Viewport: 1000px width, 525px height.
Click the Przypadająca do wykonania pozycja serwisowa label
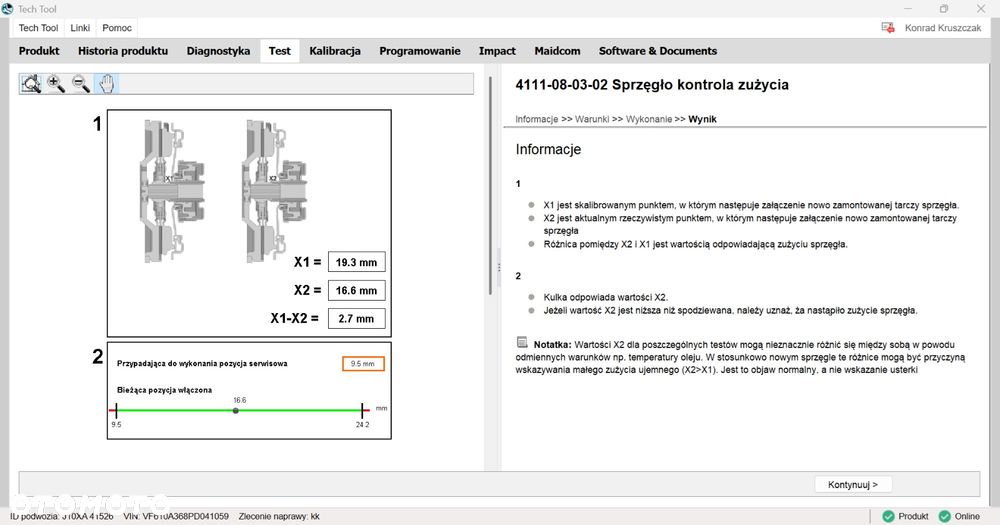pos(202,364)
